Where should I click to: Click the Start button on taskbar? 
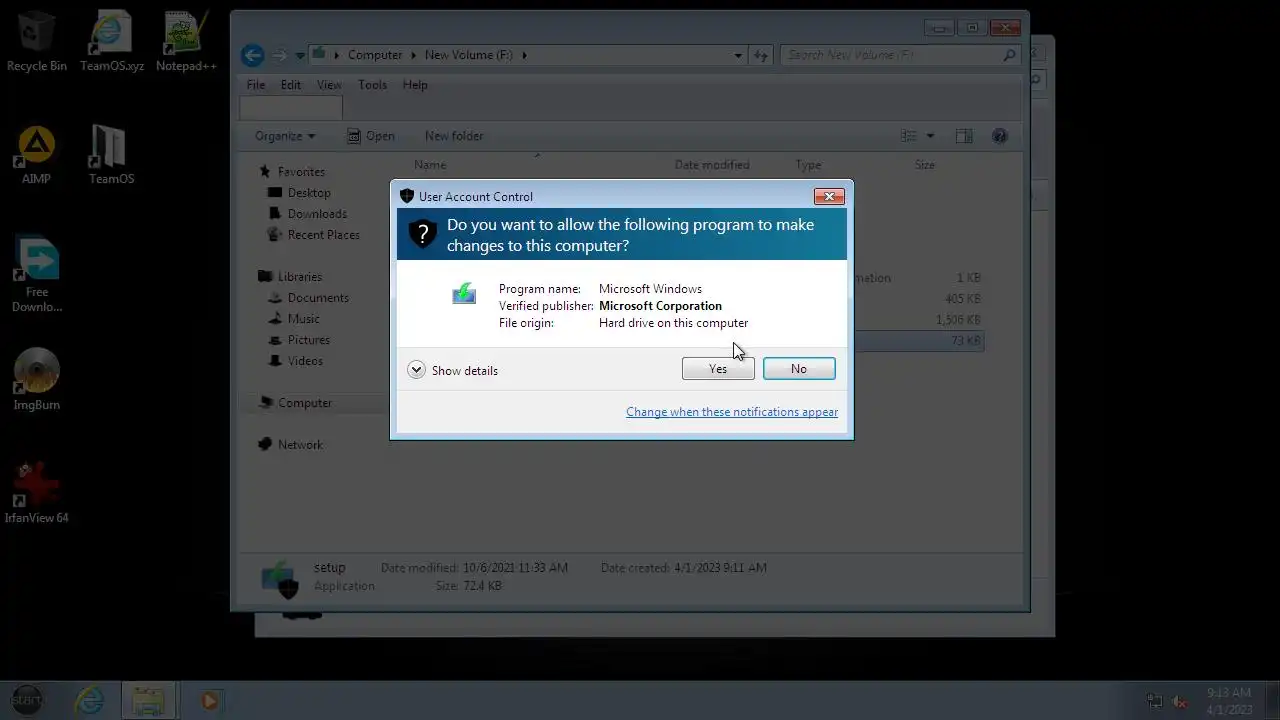(27, 700)
